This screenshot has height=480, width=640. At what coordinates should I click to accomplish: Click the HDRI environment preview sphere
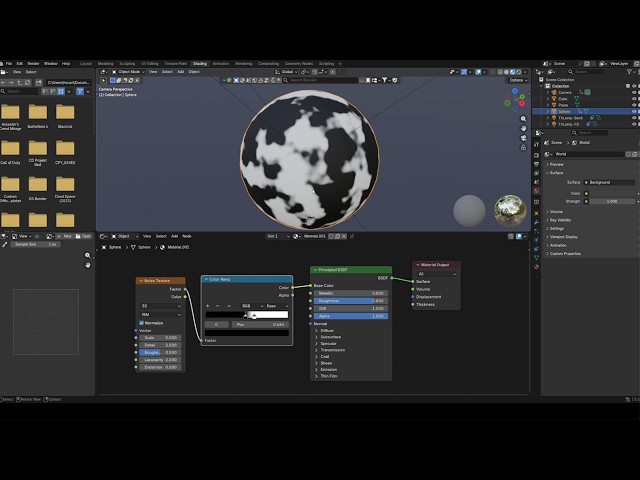point(510,211)
